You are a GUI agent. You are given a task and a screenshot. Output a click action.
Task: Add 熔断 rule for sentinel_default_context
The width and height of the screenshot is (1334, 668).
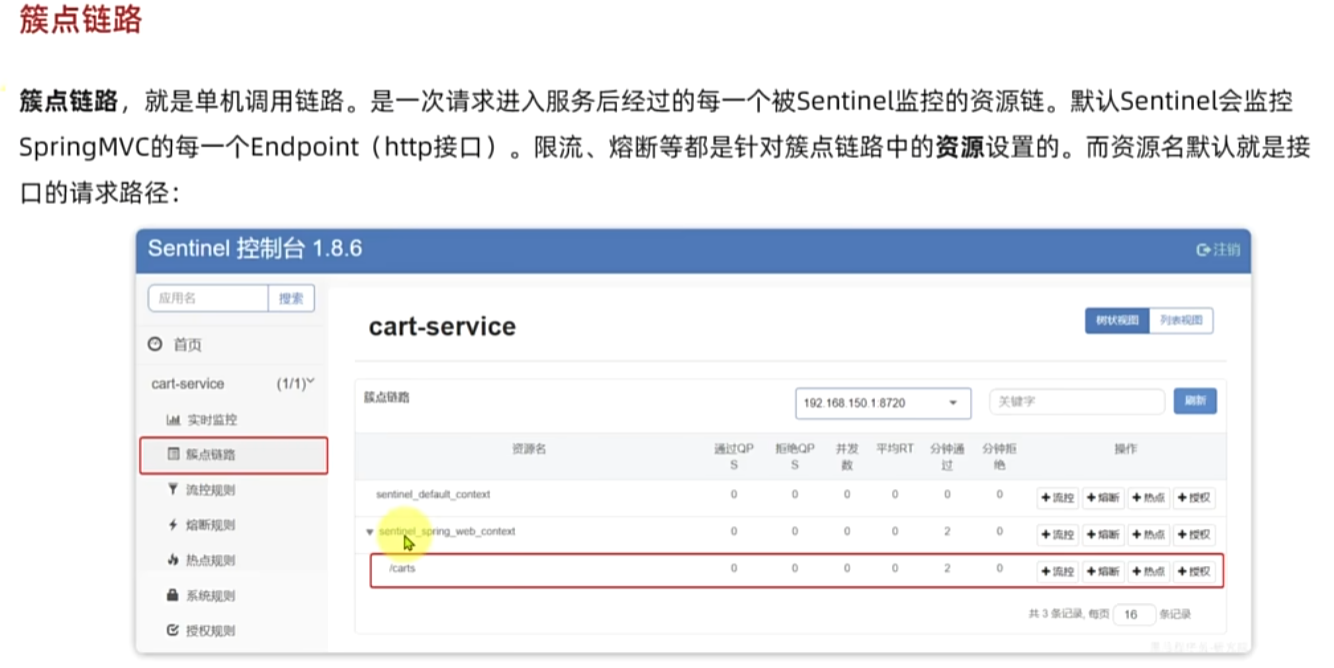point(1103,497)
